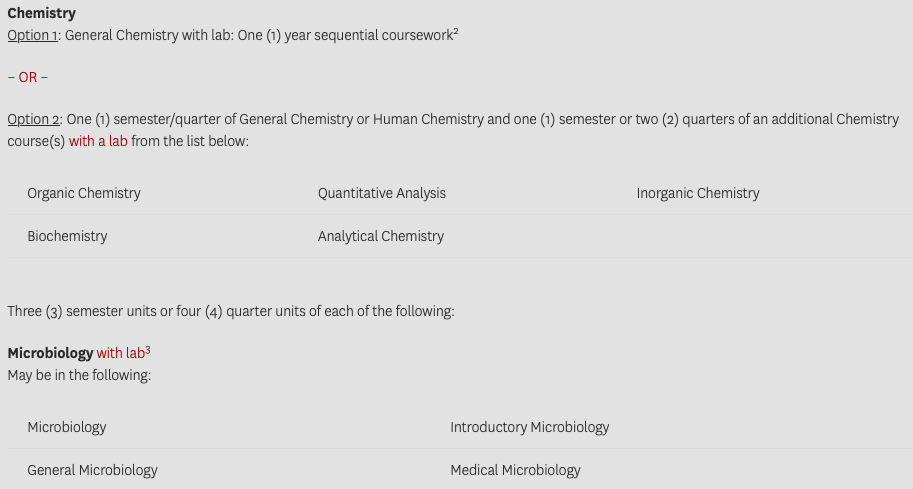This screenshot has width=913, height=489.
Task: Select Introductory Microbiology table cell
Action: pos(530,427)
